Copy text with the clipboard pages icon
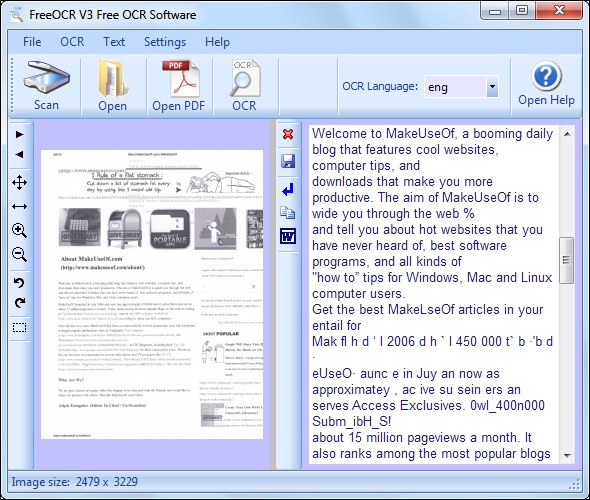 click(288, 213)
